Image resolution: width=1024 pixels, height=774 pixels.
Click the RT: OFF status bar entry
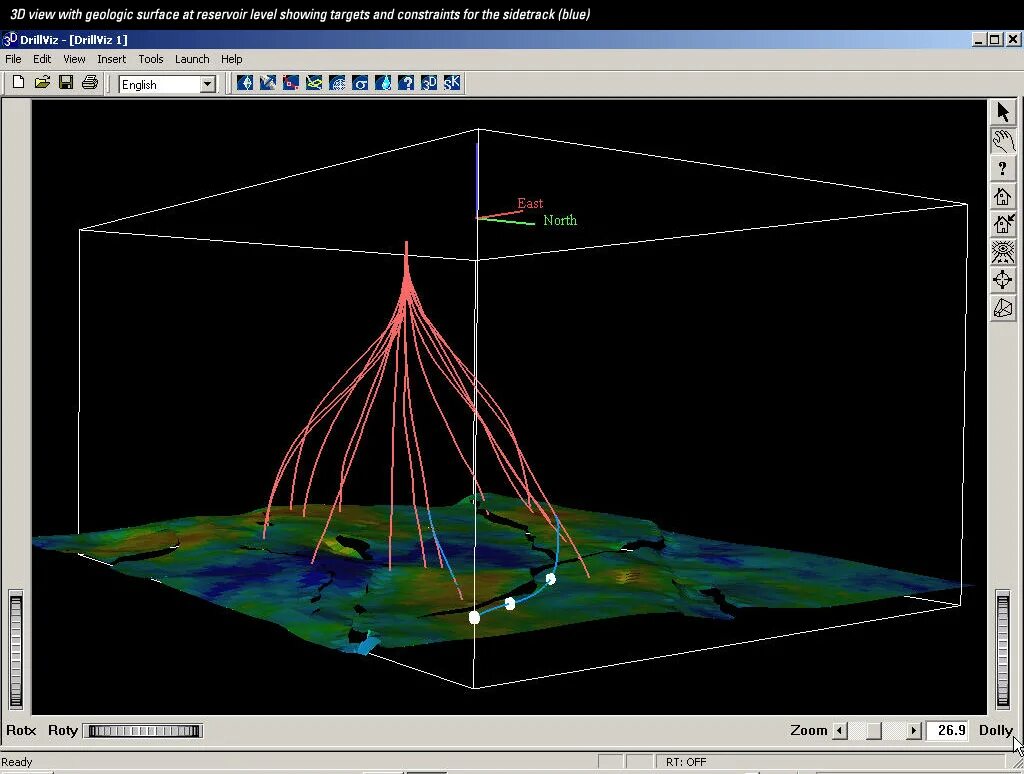pyautogui.click(x=686, y=762)
